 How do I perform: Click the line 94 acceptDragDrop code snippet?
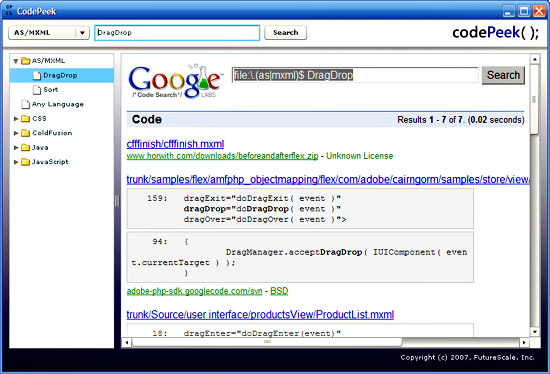click(300, 257)
